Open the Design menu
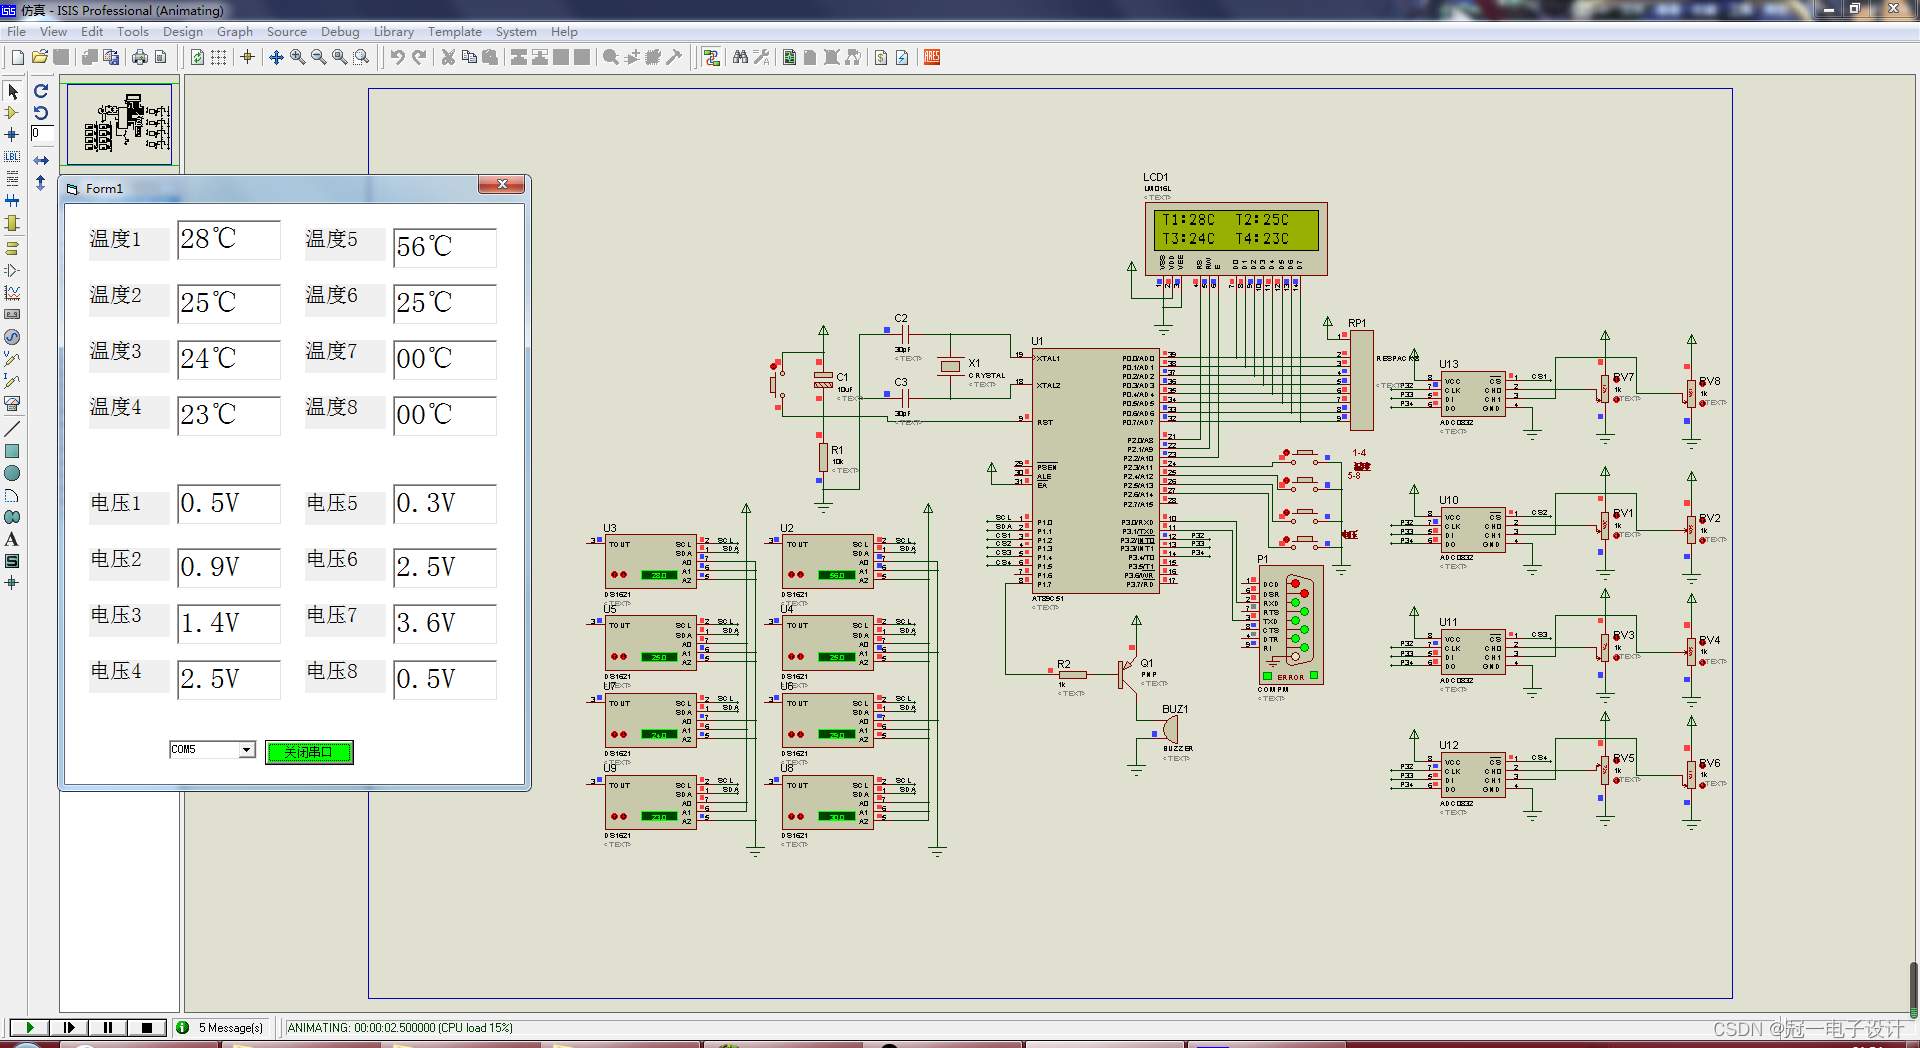This screenshot has width=1920, height=1048. click(182, 32)
